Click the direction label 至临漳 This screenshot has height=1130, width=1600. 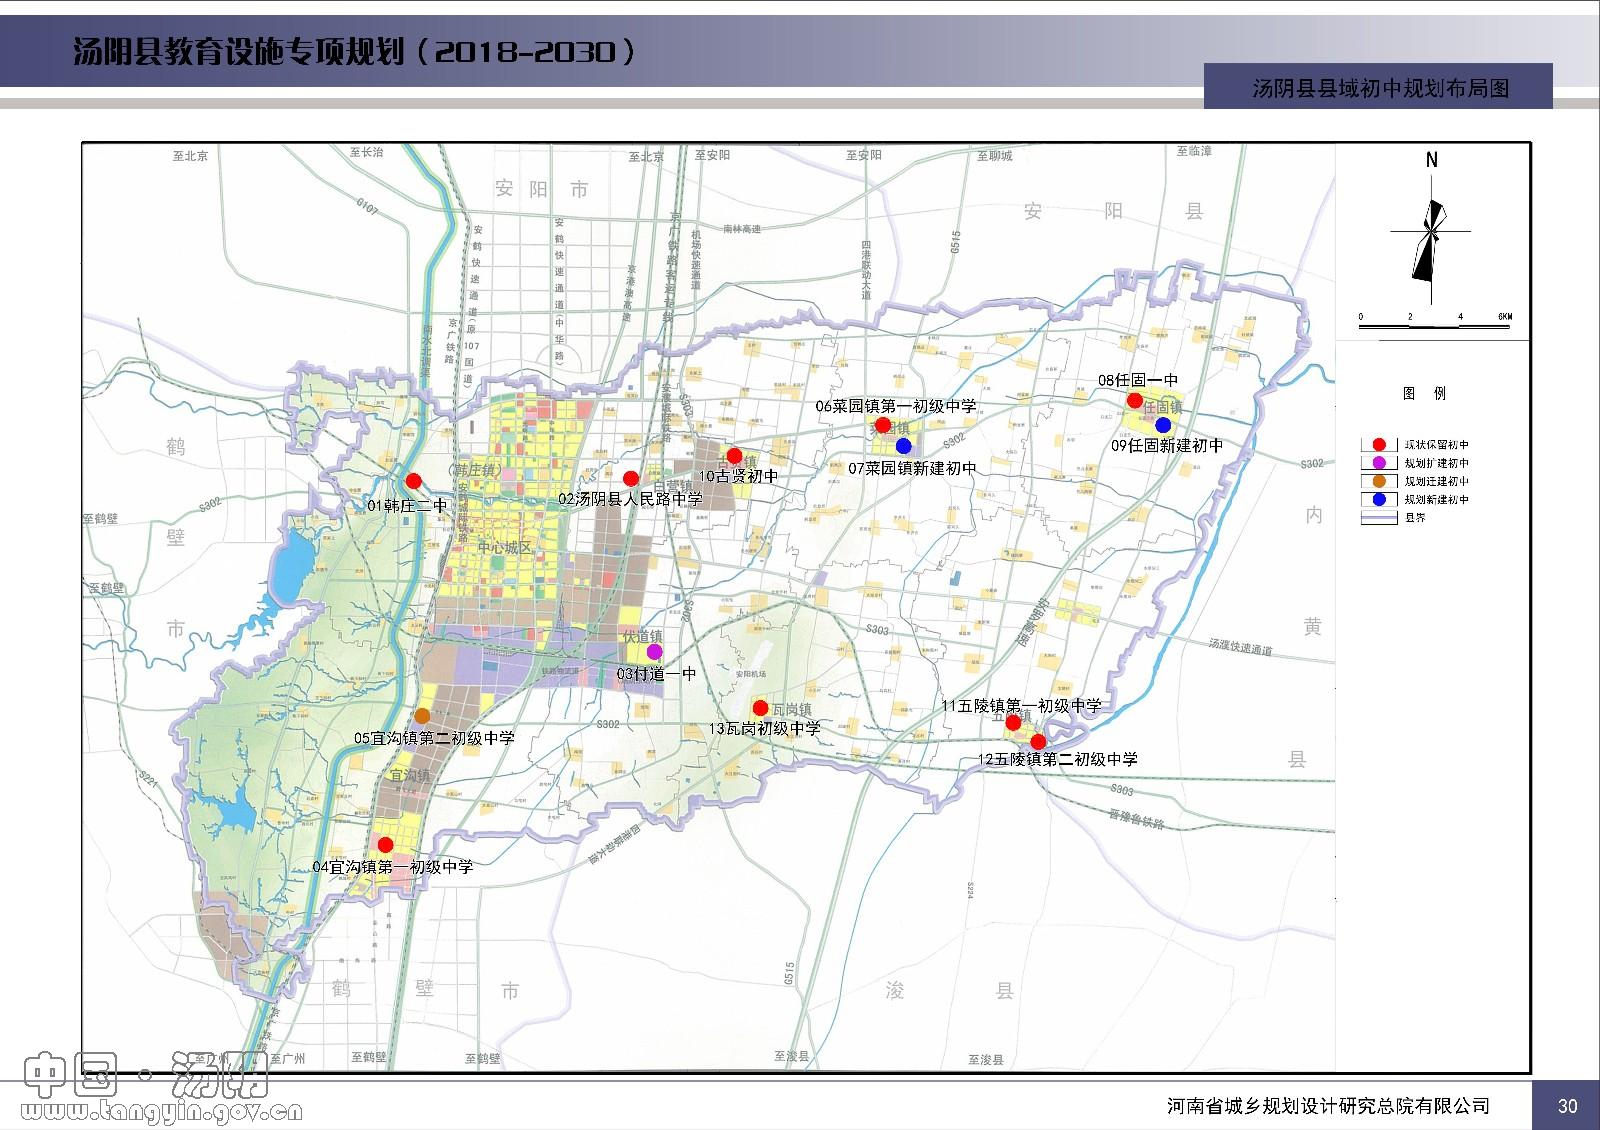tap(1194, 151)
